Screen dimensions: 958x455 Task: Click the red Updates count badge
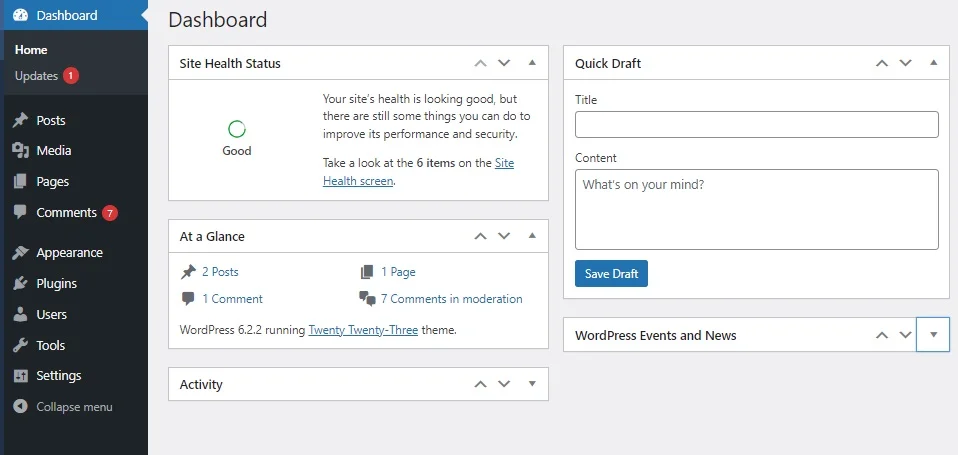click(70, 76)
